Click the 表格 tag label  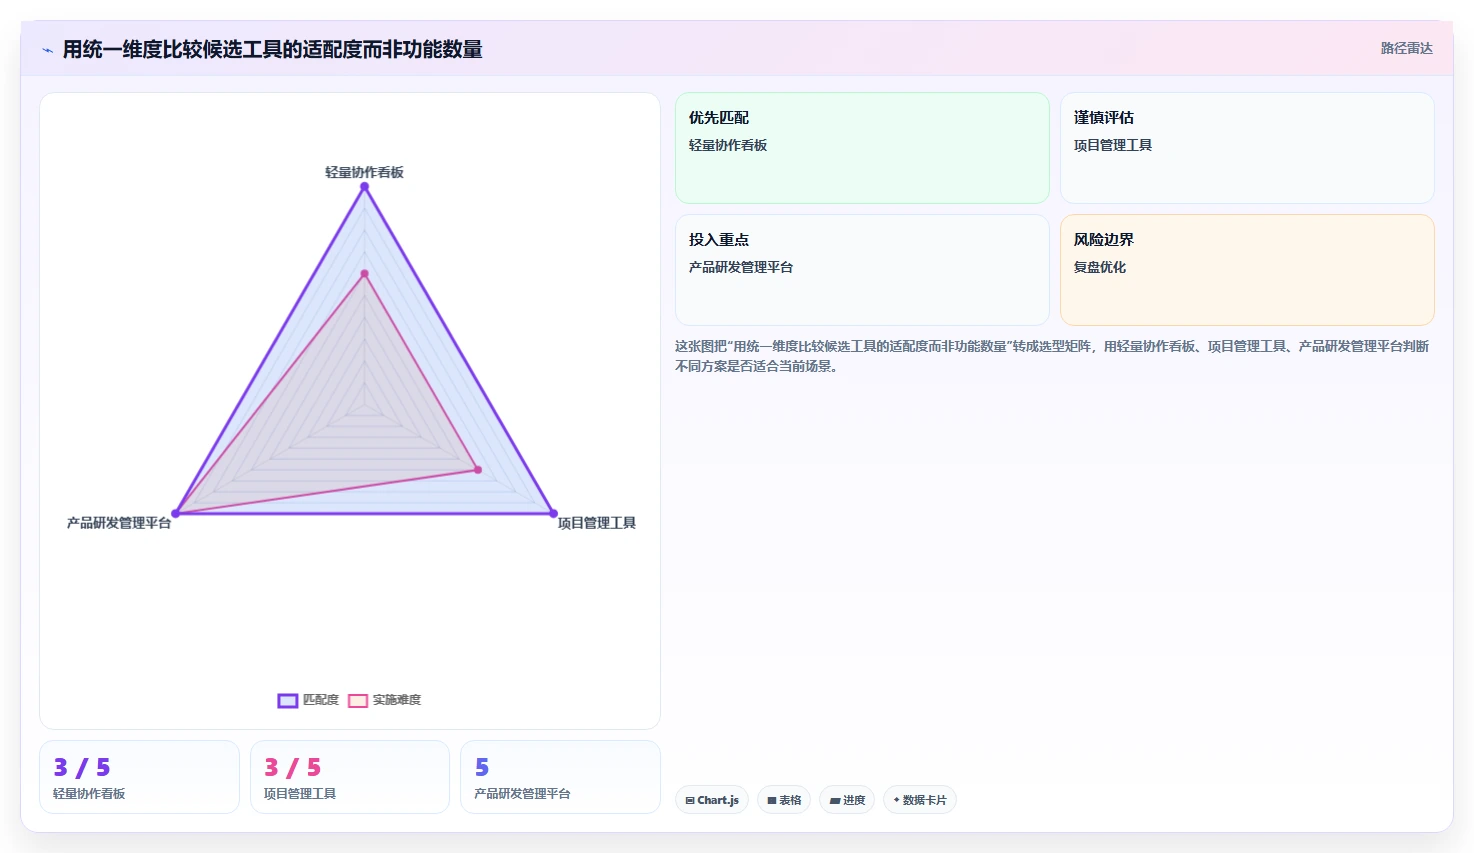click(790, 800)
